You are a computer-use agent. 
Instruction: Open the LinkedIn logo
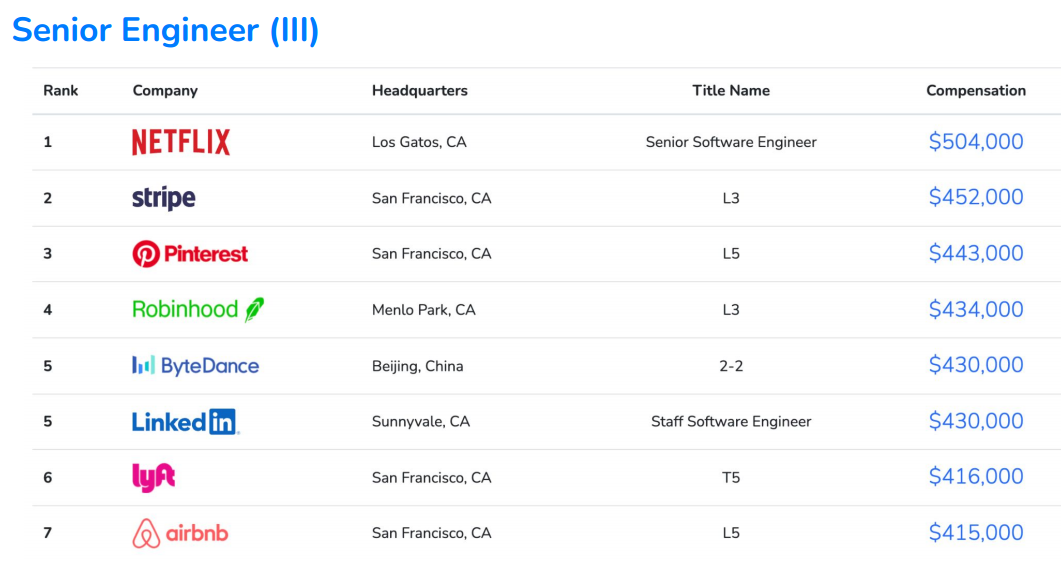(186, 422)
